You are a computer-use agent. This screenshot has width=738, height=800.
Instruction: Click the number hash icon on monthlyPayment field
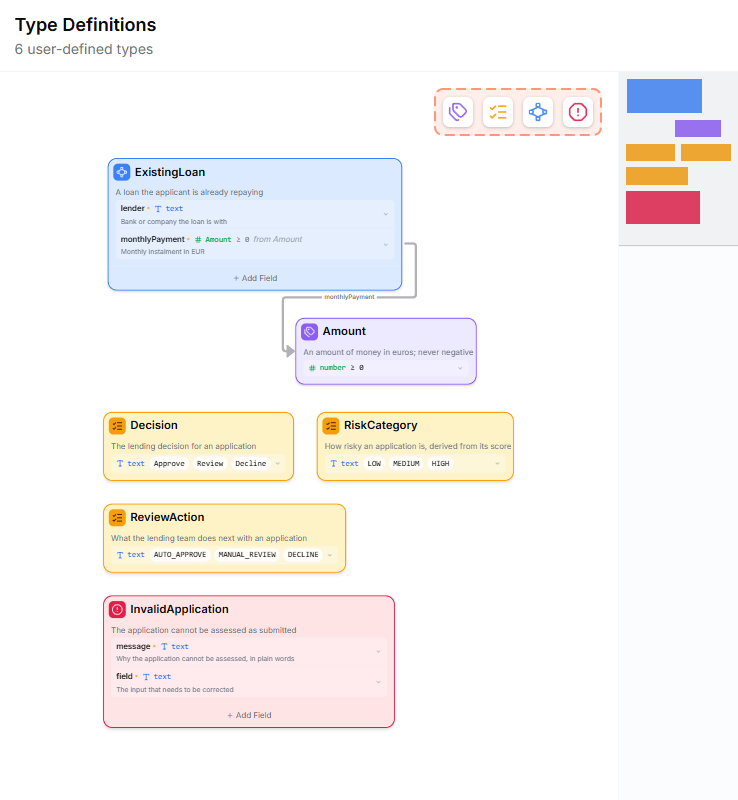[x=198, y=239]
